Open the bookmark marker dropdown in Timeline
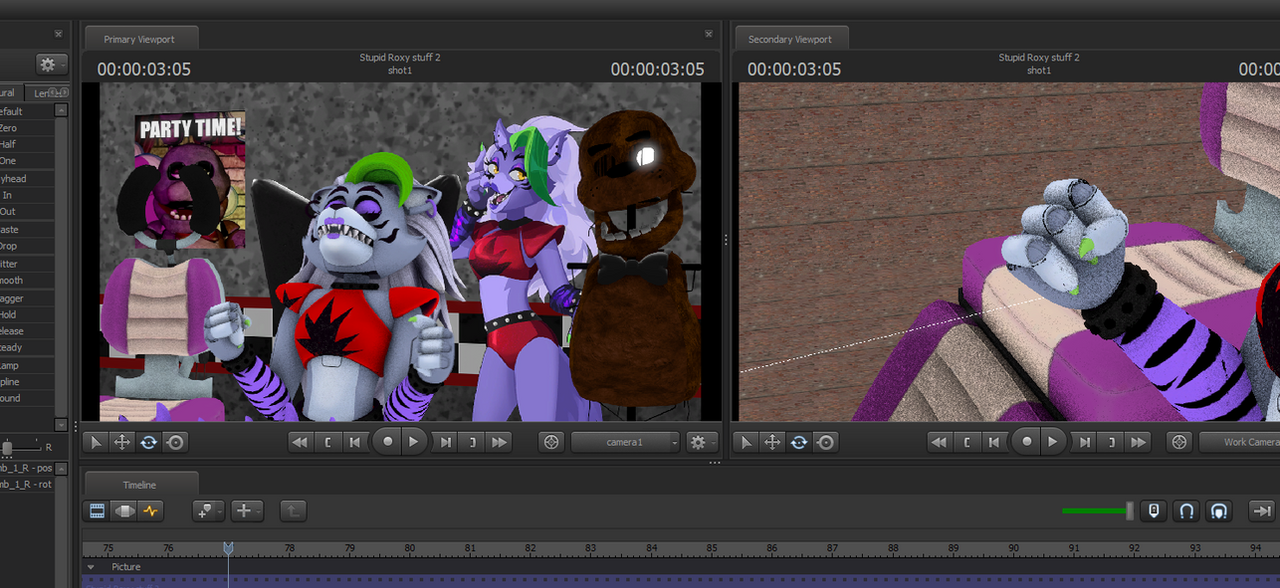 [208, 511]
